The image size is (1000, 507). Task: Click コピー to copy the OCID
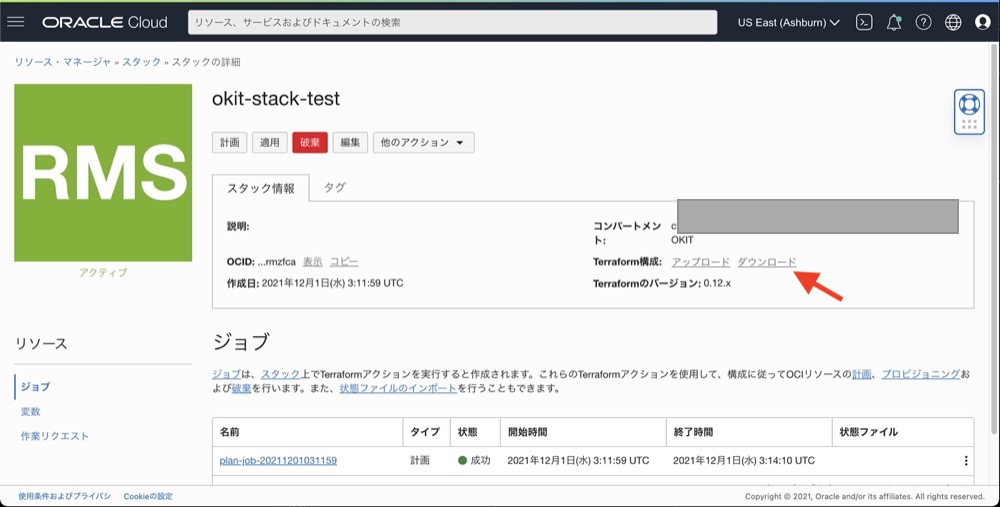(344, 262)
